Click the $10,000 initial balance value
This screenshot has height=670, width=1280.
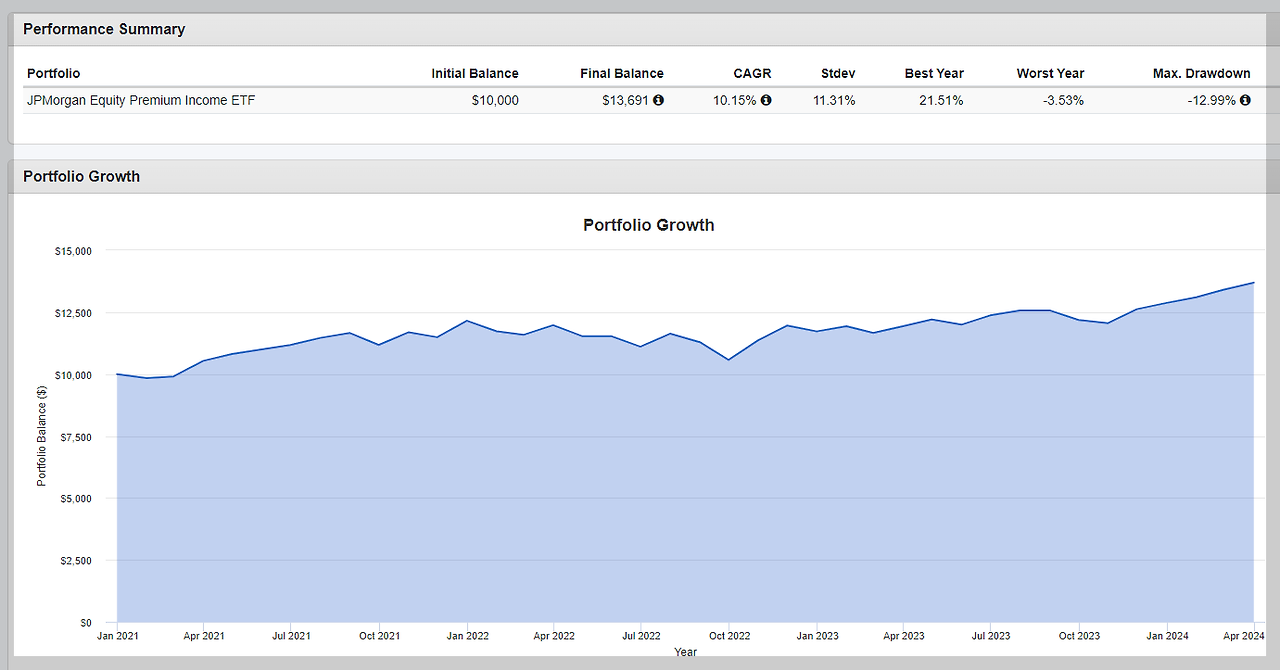pos(495,100)
